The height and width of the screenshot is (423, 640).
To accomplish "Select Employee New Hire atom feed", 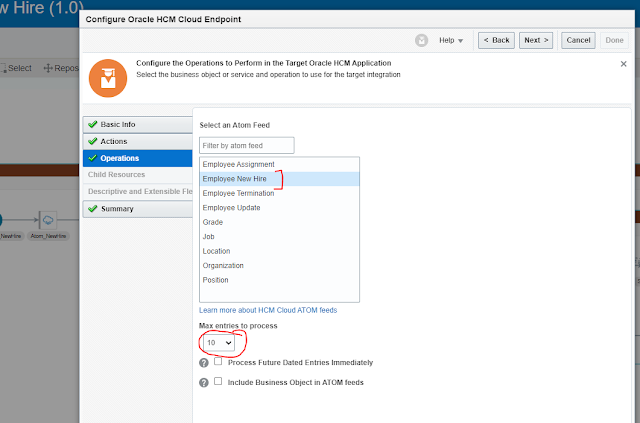I will point(279,179).
